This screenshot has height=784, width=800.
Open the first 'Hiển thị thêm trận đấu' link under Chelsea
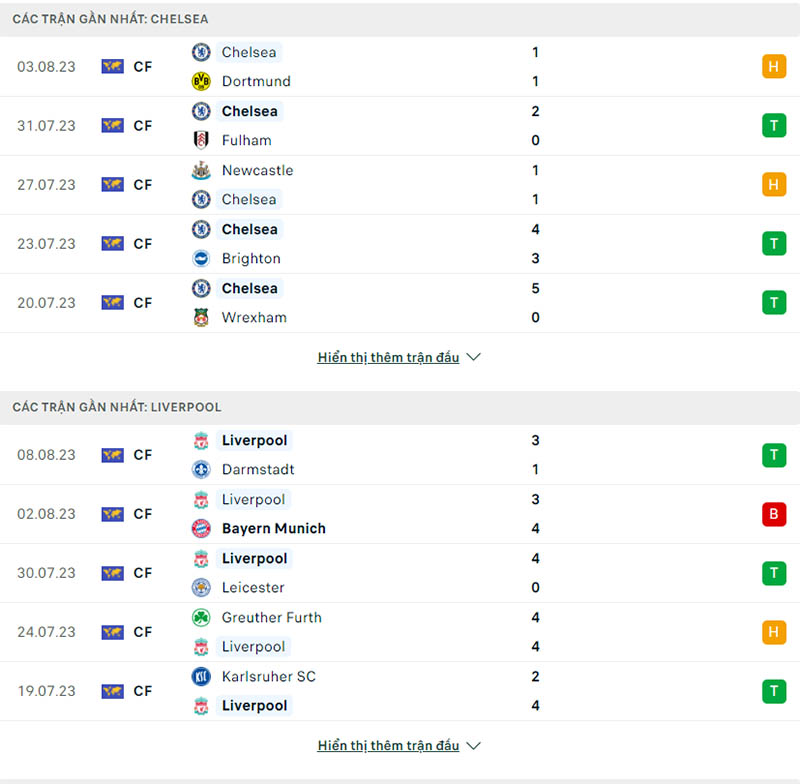pos(388,357)
